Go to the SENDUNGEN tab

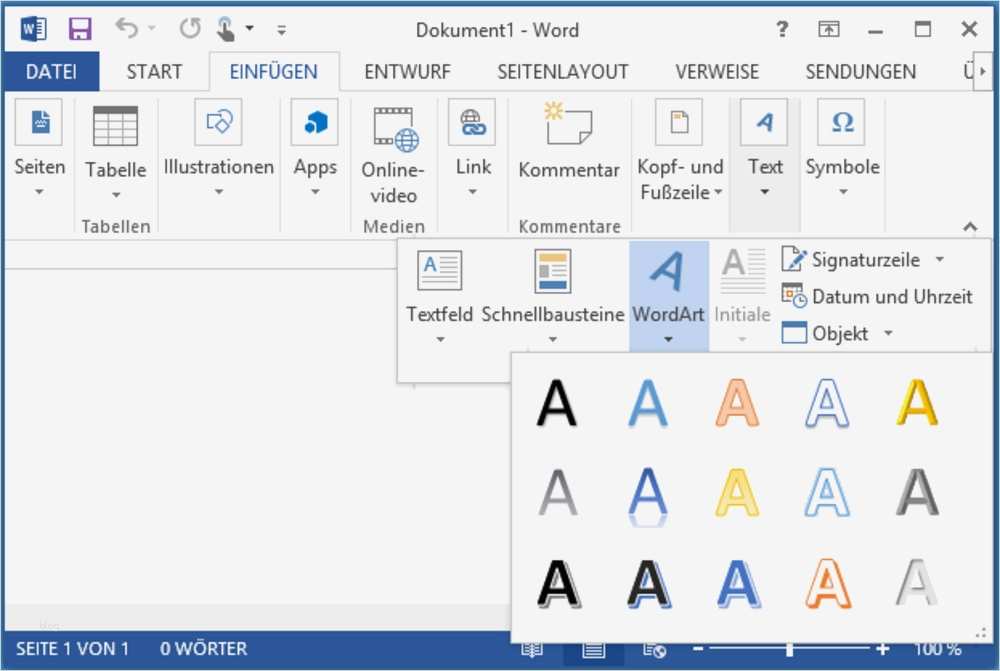pyautogui.click(x=860, y=71)
